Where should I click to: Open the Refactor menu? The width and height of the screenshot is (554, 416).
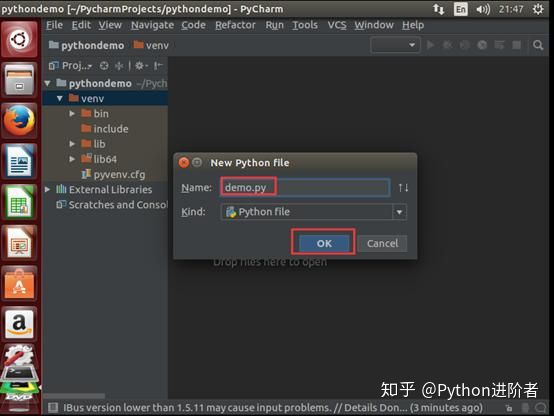pyautogui.click(x=235, y=25)
